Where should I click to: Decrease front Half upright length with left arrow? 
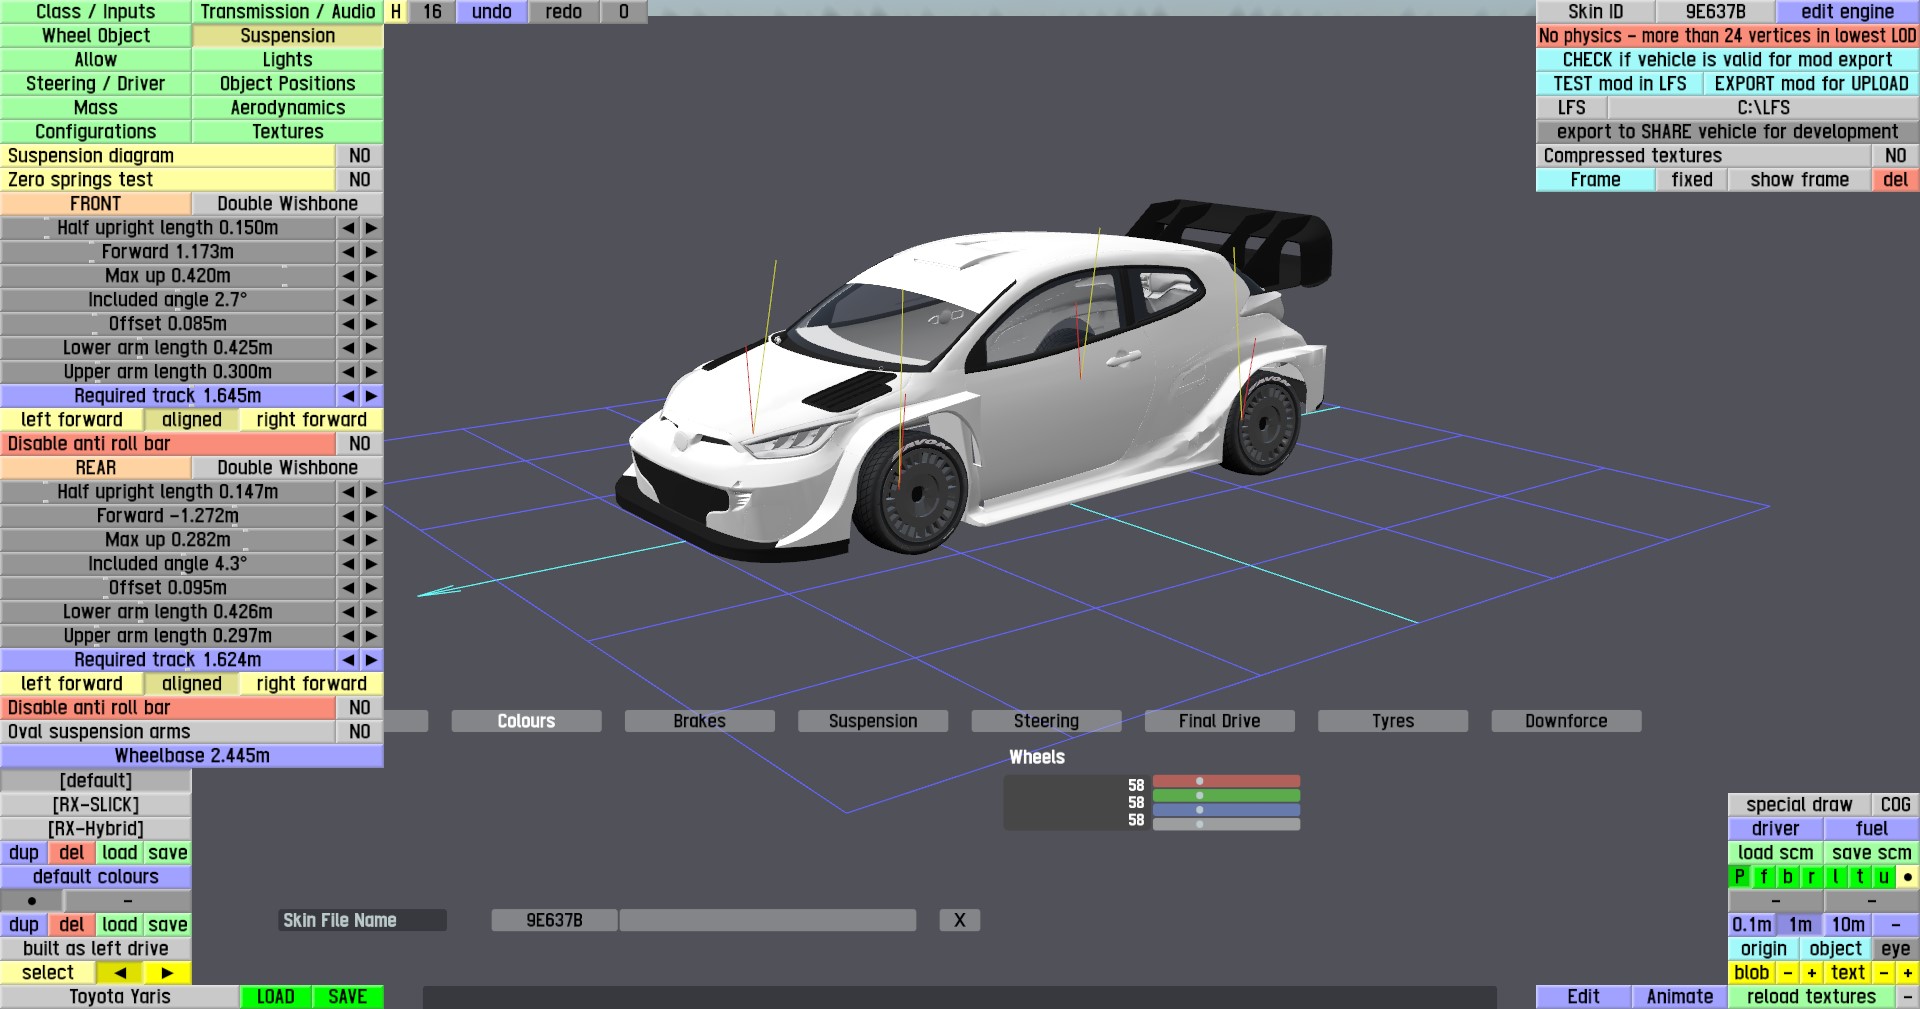coord(348,228)
